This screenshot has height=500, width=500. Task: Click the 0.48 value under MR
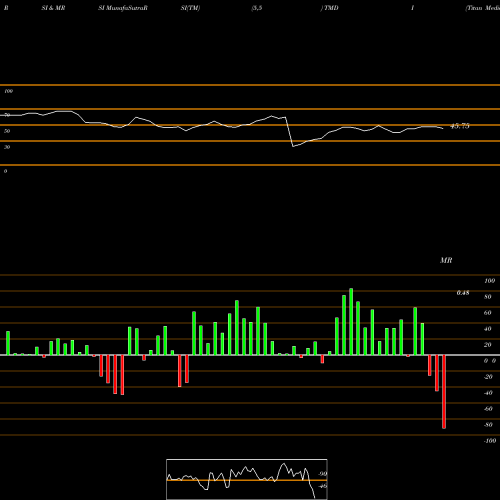pyautogui.click(x=463, y=293)
